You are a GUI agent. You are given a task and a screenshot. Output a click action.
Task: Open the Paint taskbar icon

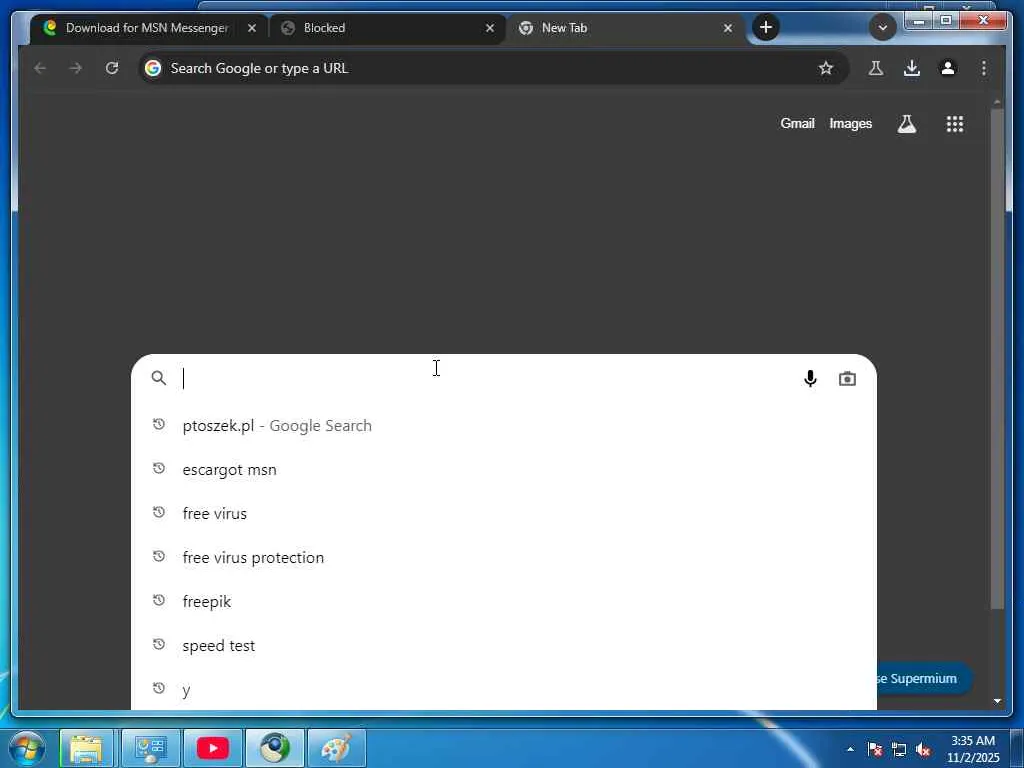(x=336, y=748)
